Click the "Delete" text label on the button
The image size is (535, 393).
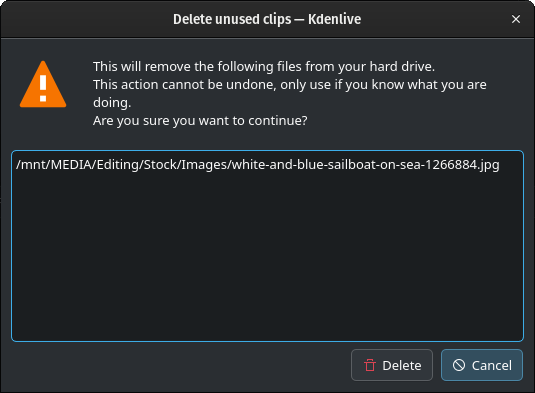tap(402, 365)
